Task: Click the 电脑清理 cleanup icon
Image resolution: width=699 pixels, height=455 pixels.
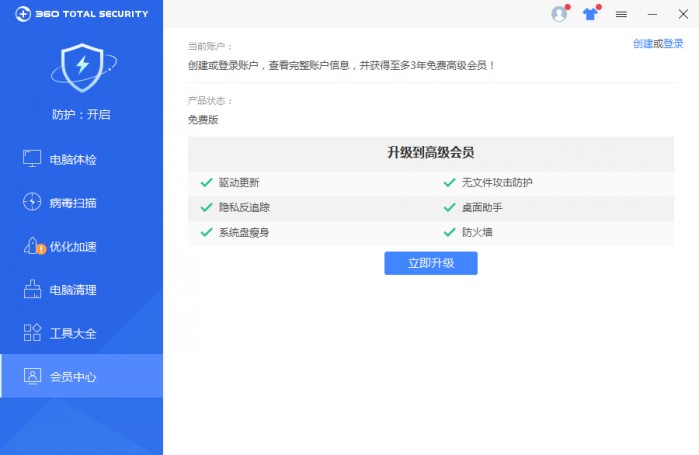Action: 32,290
